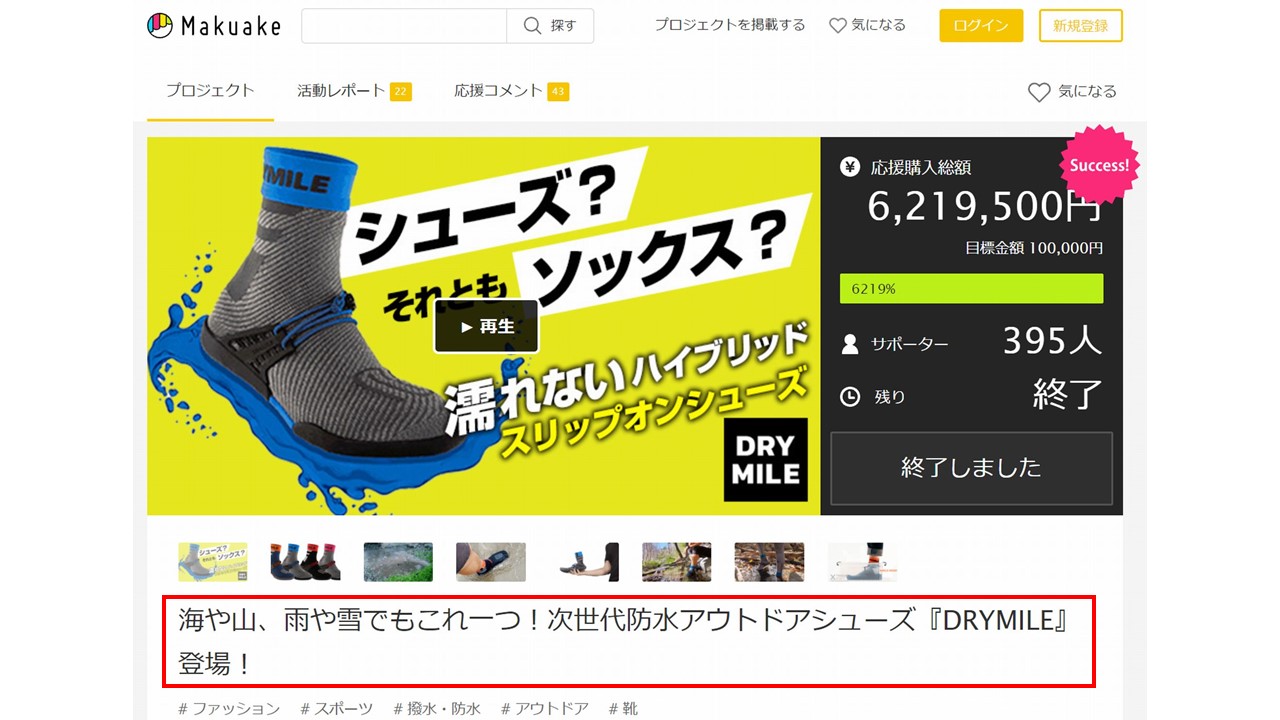1280x720 pixels.
Task: Click the 395人 supporter count
Action: point(1052,342)
